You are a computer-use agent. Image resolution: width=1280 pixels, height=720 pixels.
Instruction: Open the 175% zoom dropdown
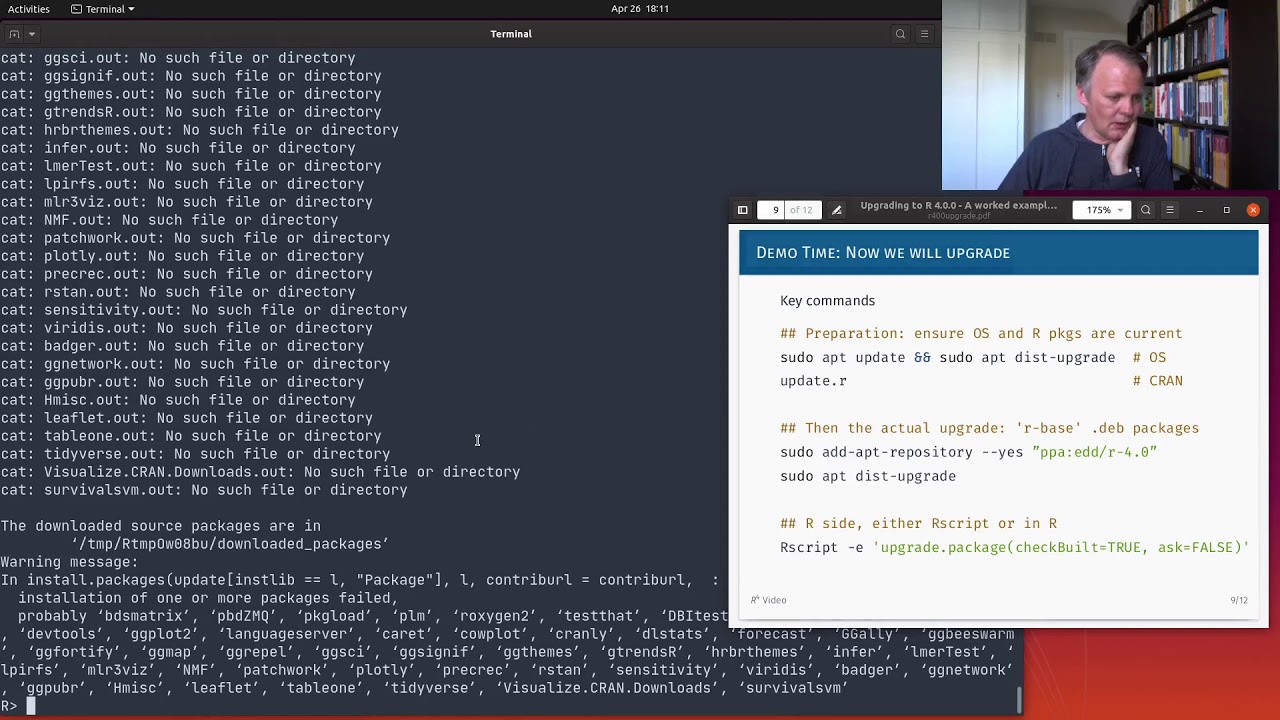click(1104, 210)
